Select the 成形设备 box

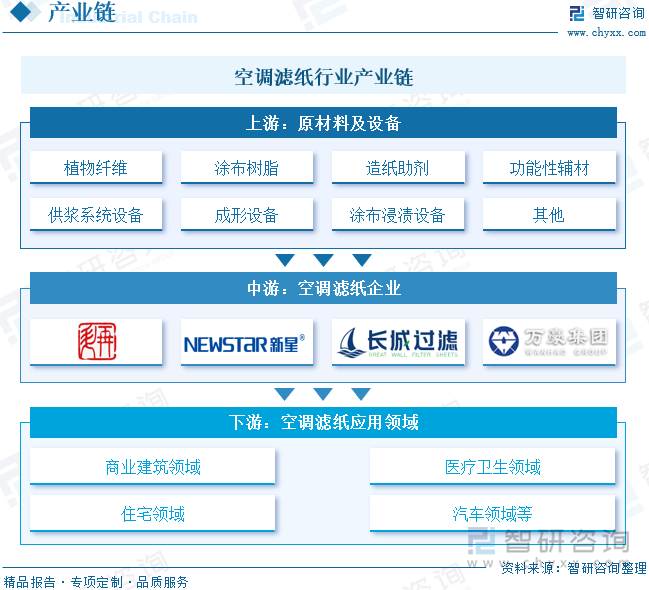tap(247, 214)
